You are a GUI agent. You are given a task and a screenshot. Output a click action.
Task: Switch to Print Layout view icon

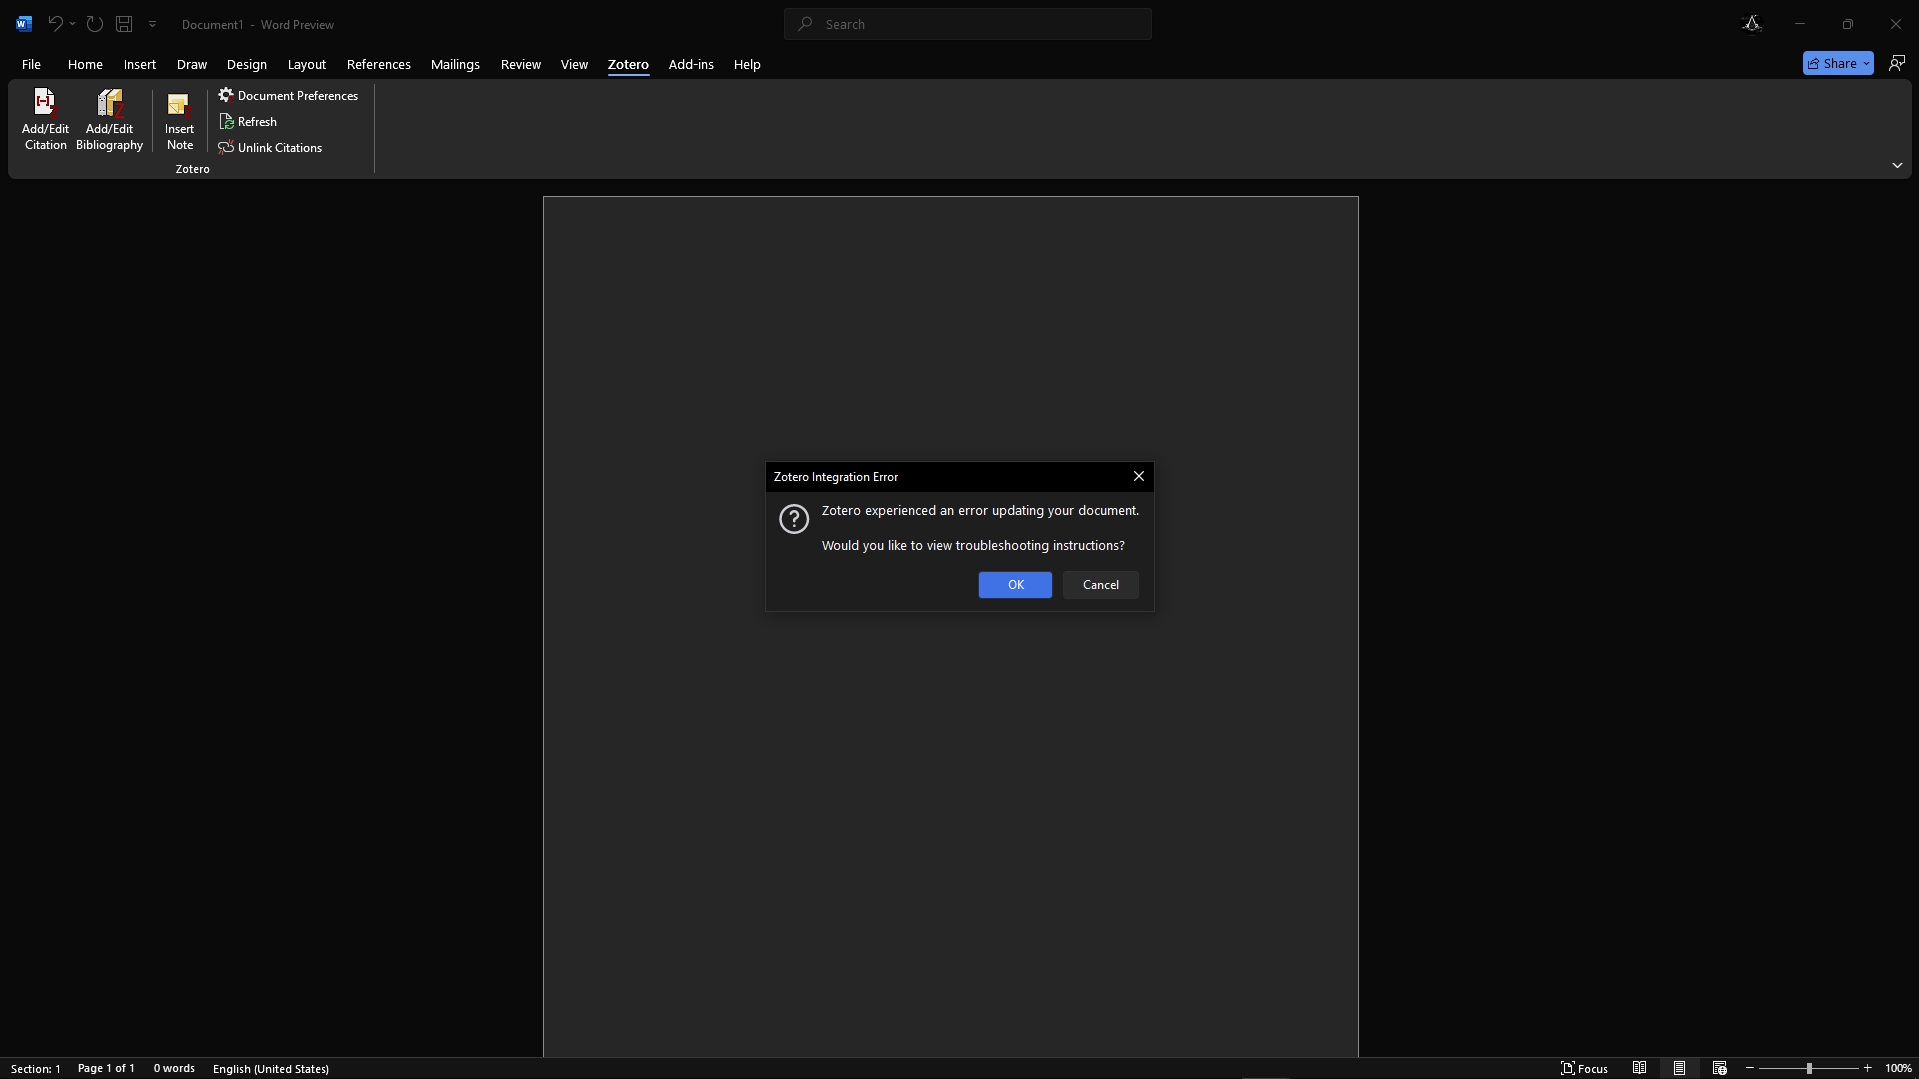point(1679,1068)
